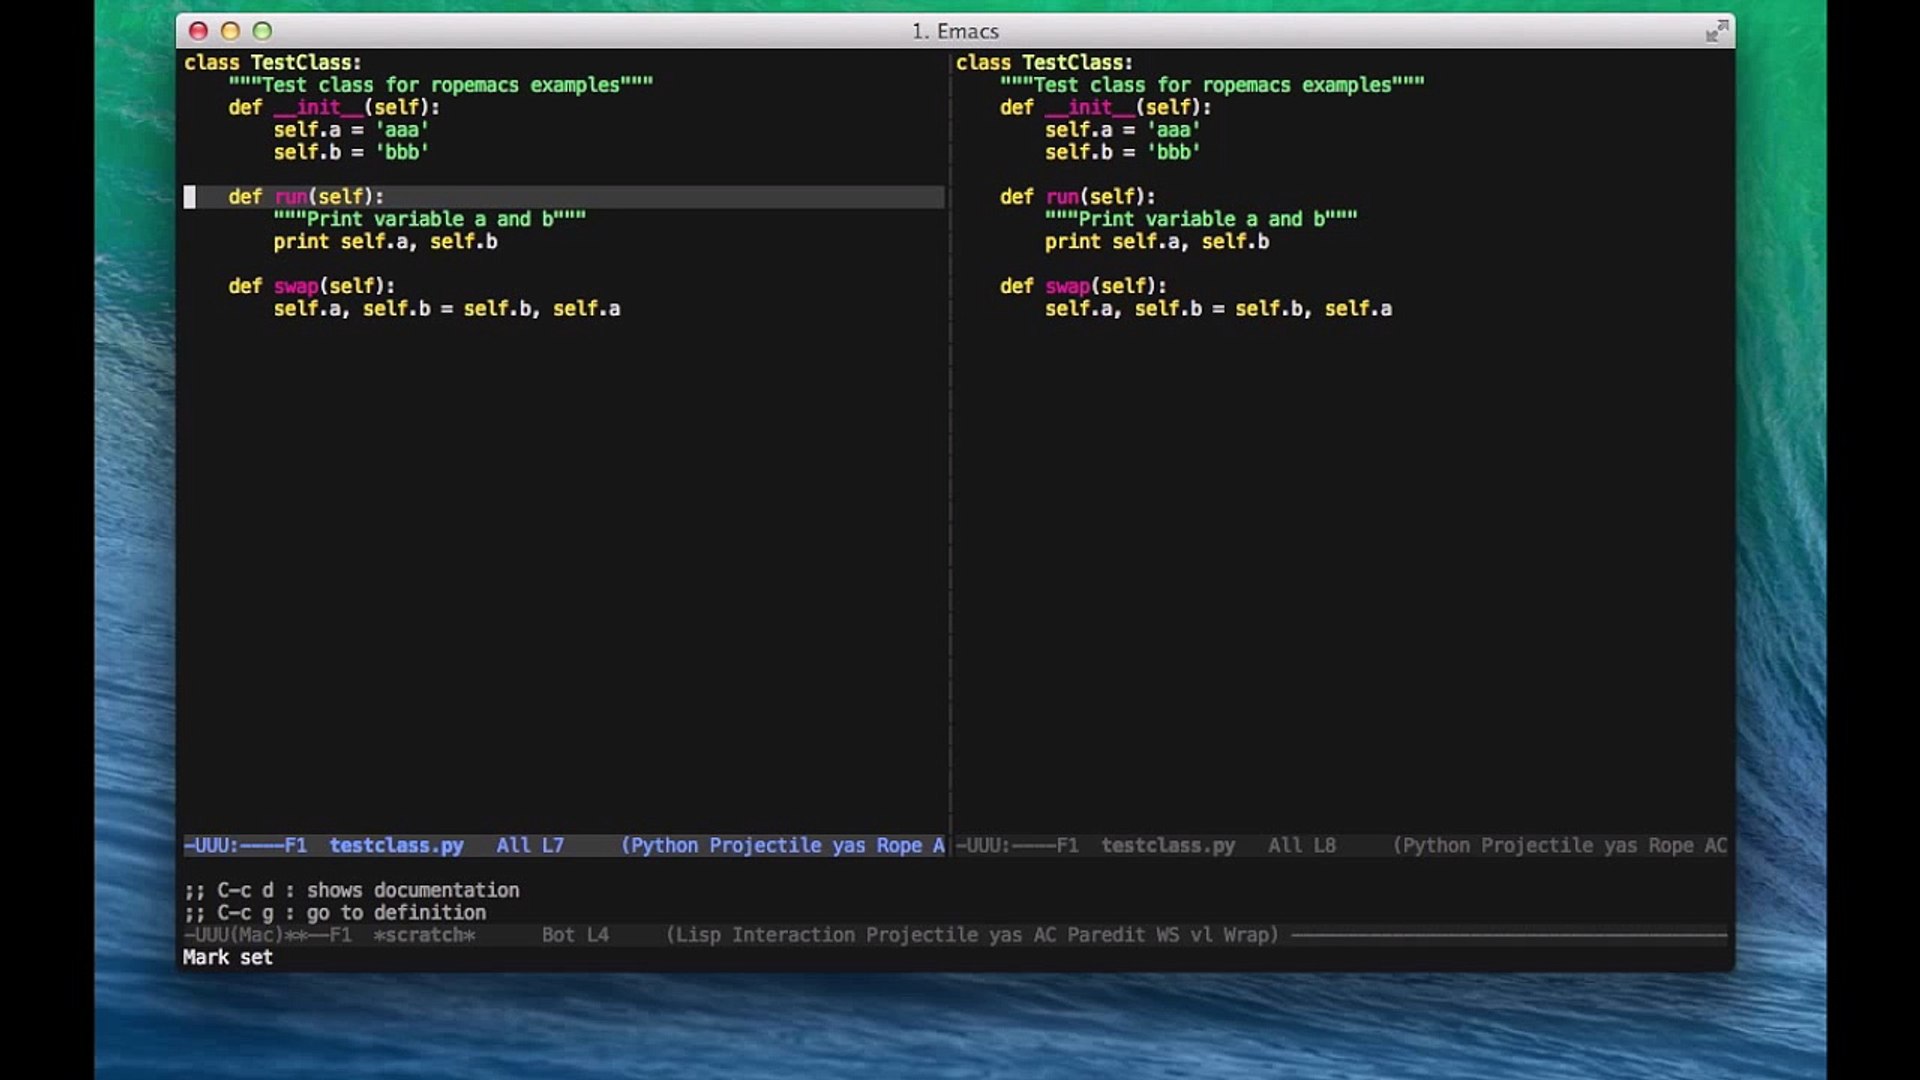Click the vertical divider between panes
Viewport: 1920px width, 1080px height.
click(x=950, y=450)
